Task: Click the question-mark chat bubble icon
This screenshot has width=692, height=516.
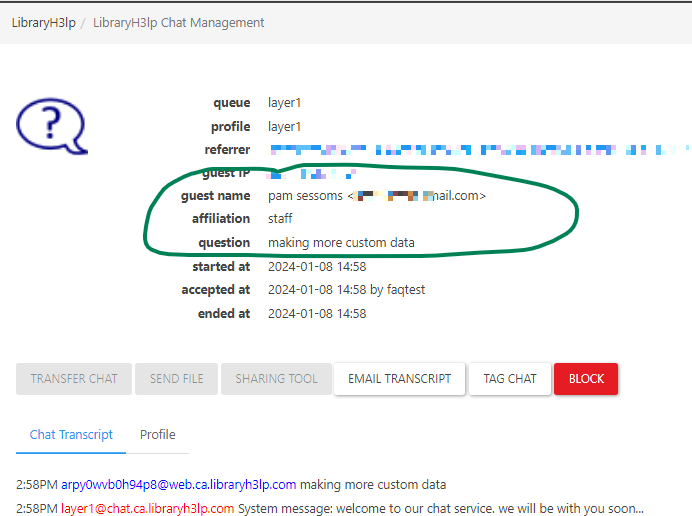Action: point(52,127)
